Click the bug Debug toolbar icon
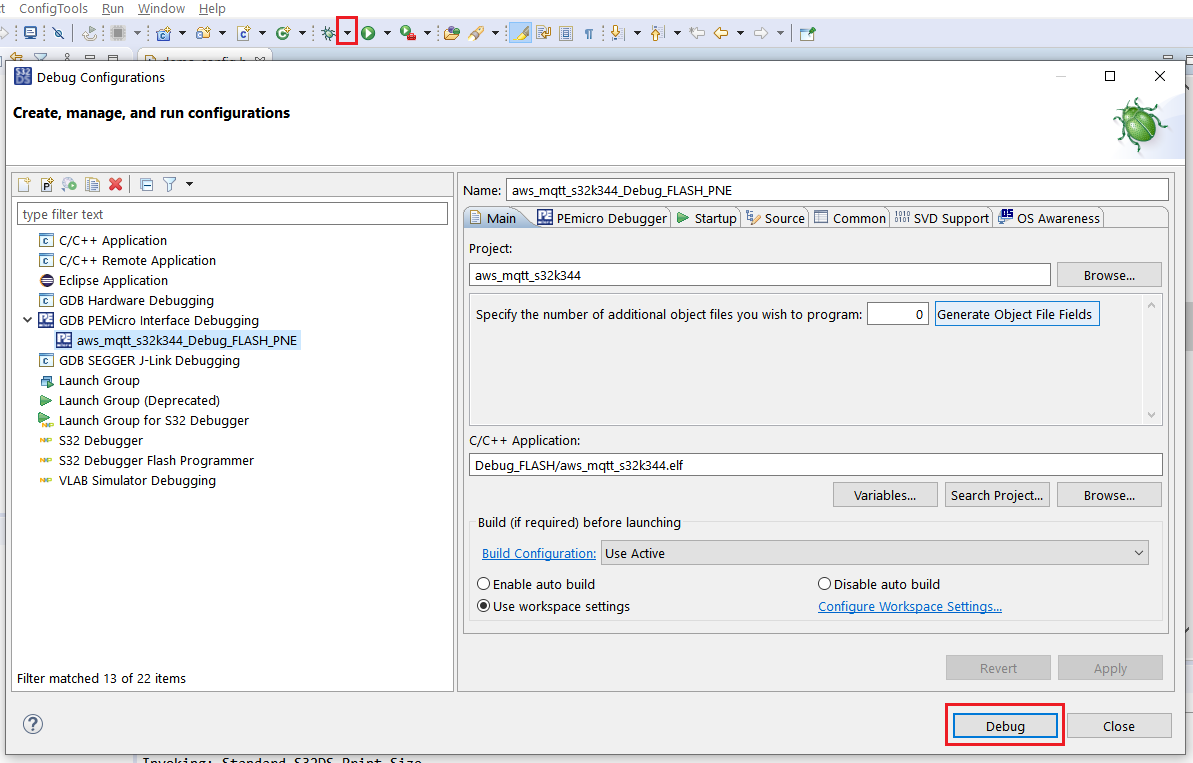The height and width of the screenshot is (763, 1193). point(328,33)
